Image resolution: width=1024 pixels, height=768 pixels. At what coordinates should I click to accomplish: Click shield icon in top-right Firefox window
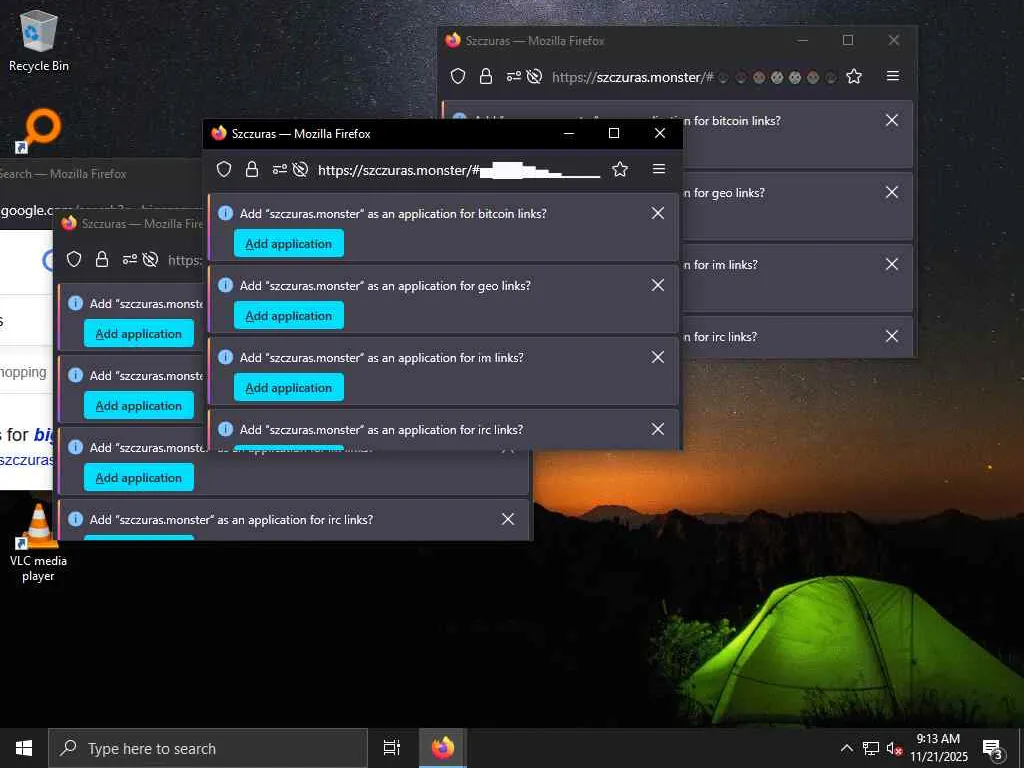pyautogui.click(x=458, y=77)
